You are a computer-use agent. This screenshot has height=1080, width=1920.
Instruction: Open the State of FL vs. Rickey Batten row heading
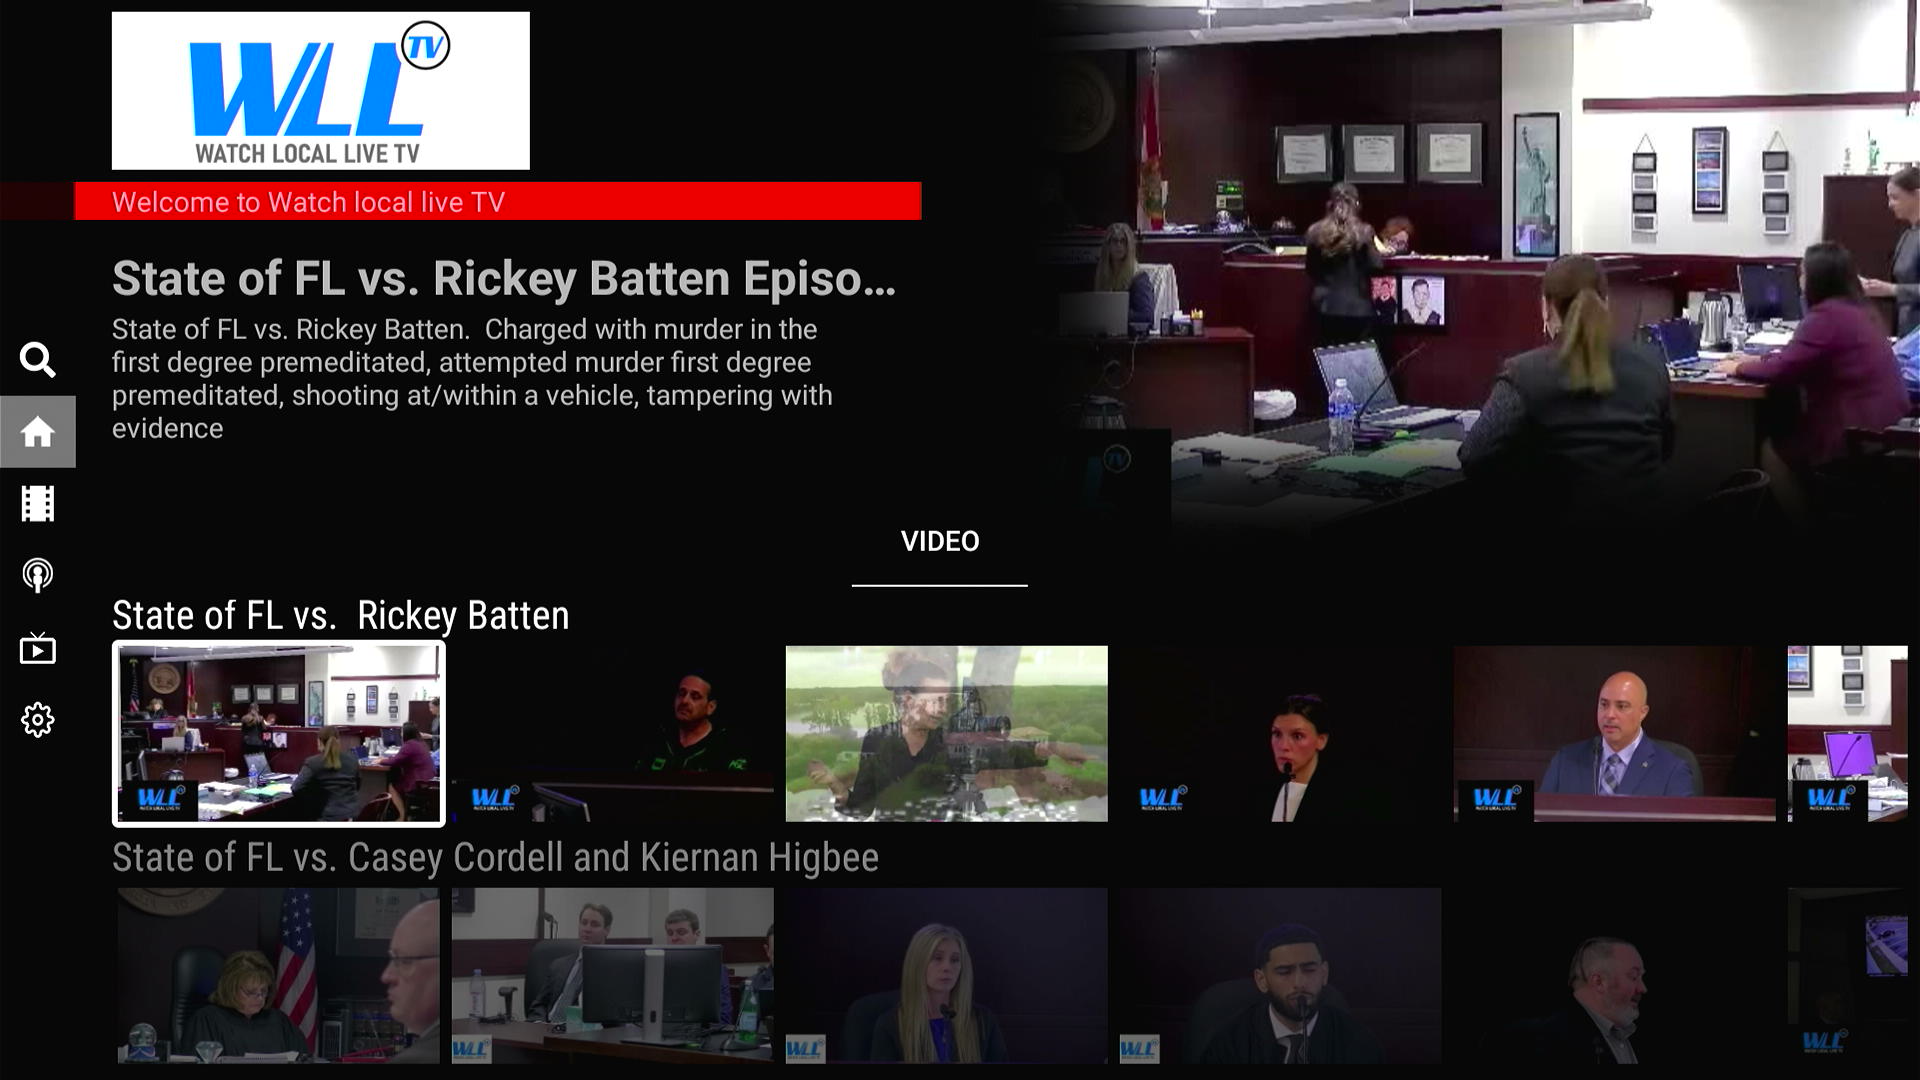(340, 616)
